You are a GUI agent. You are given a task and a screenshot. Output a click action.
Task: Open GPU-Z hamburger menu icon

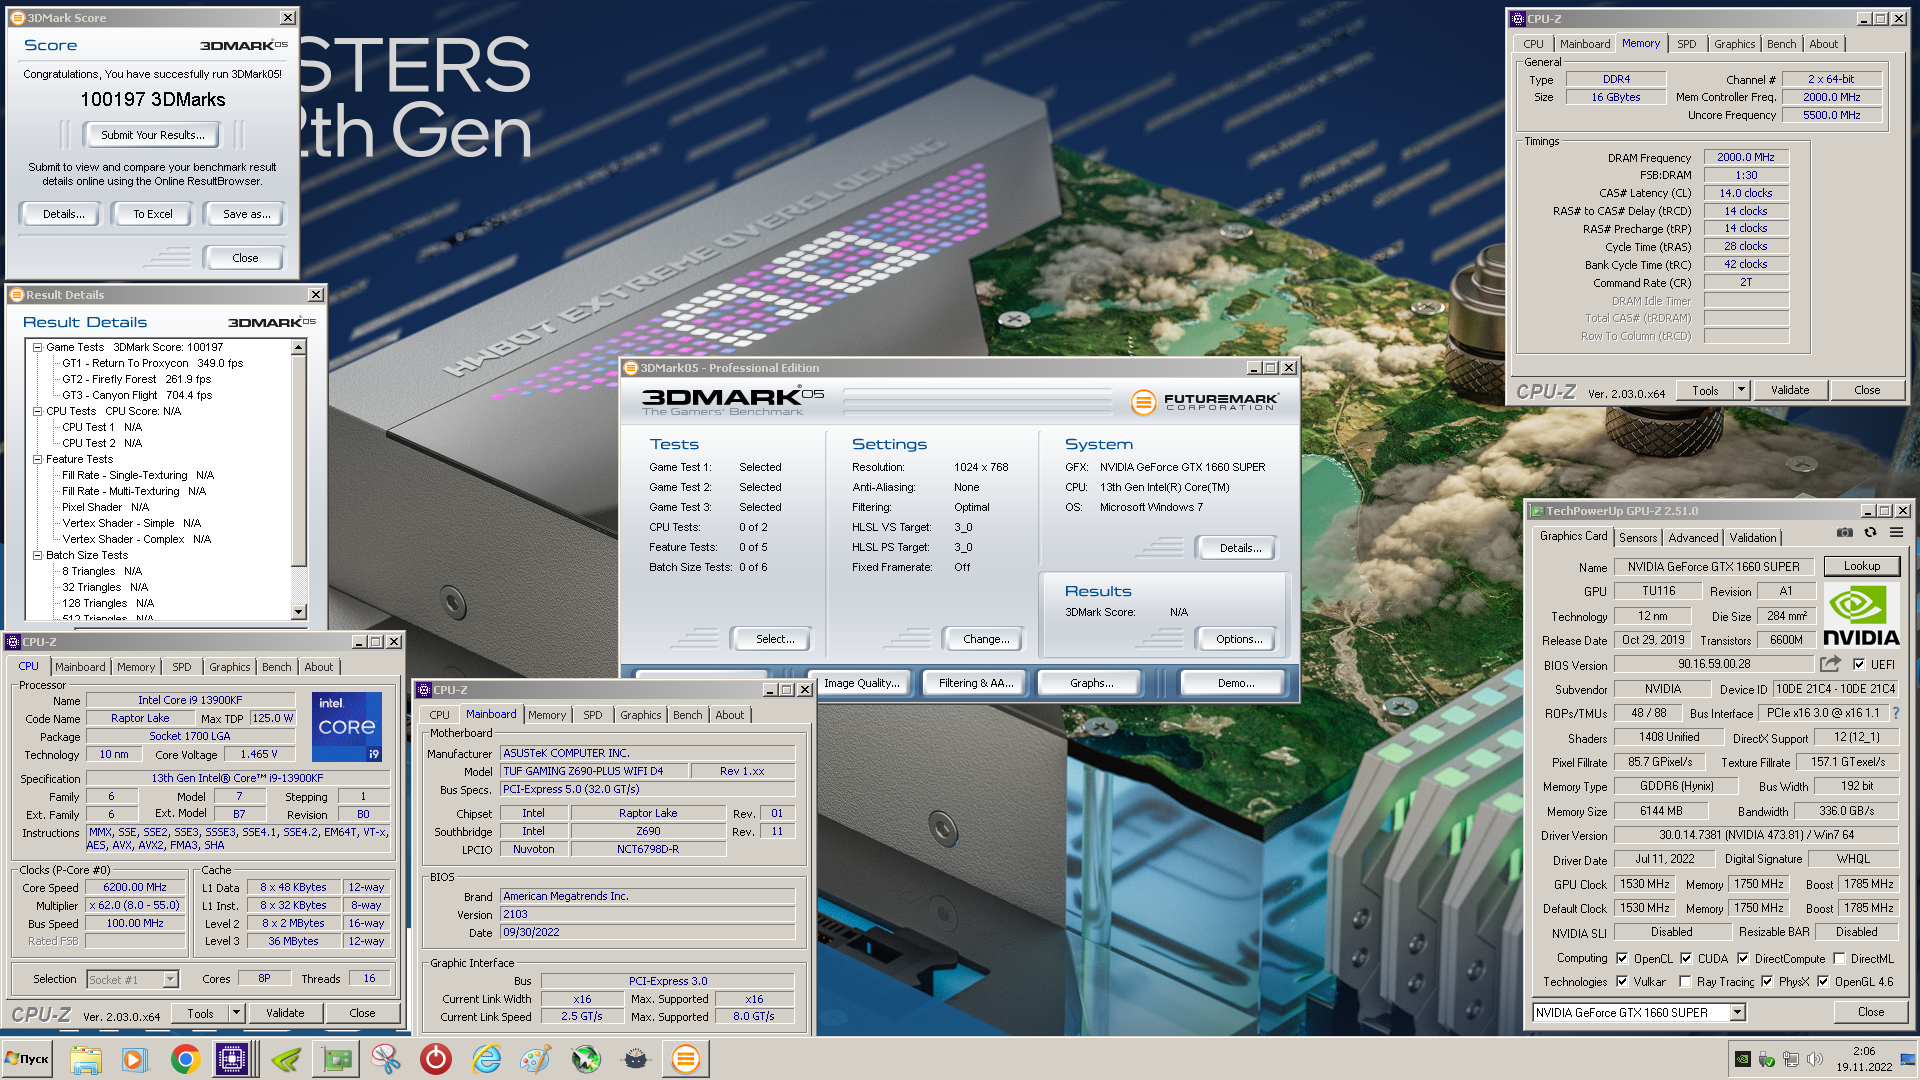(x=1896, y=533)
